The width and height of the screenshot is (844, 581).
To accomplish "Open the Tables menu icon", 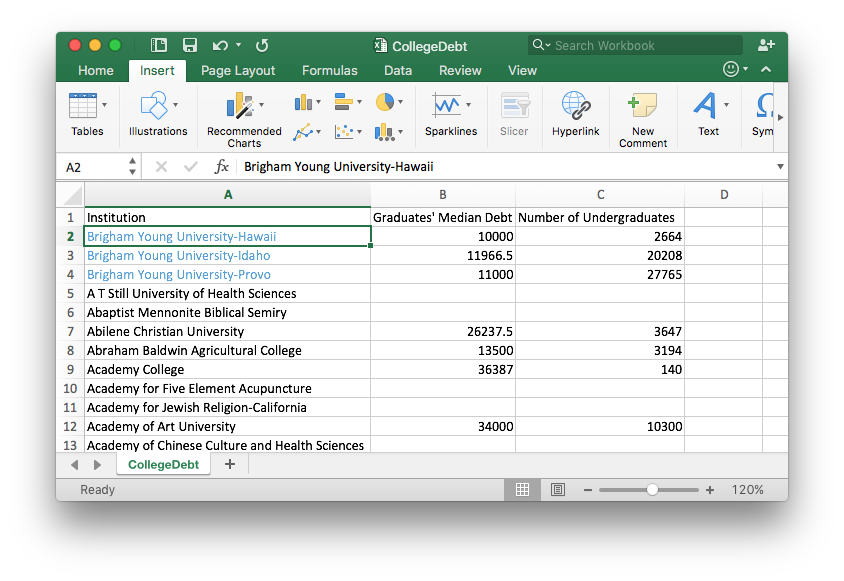I will click(x=83, y=105).
